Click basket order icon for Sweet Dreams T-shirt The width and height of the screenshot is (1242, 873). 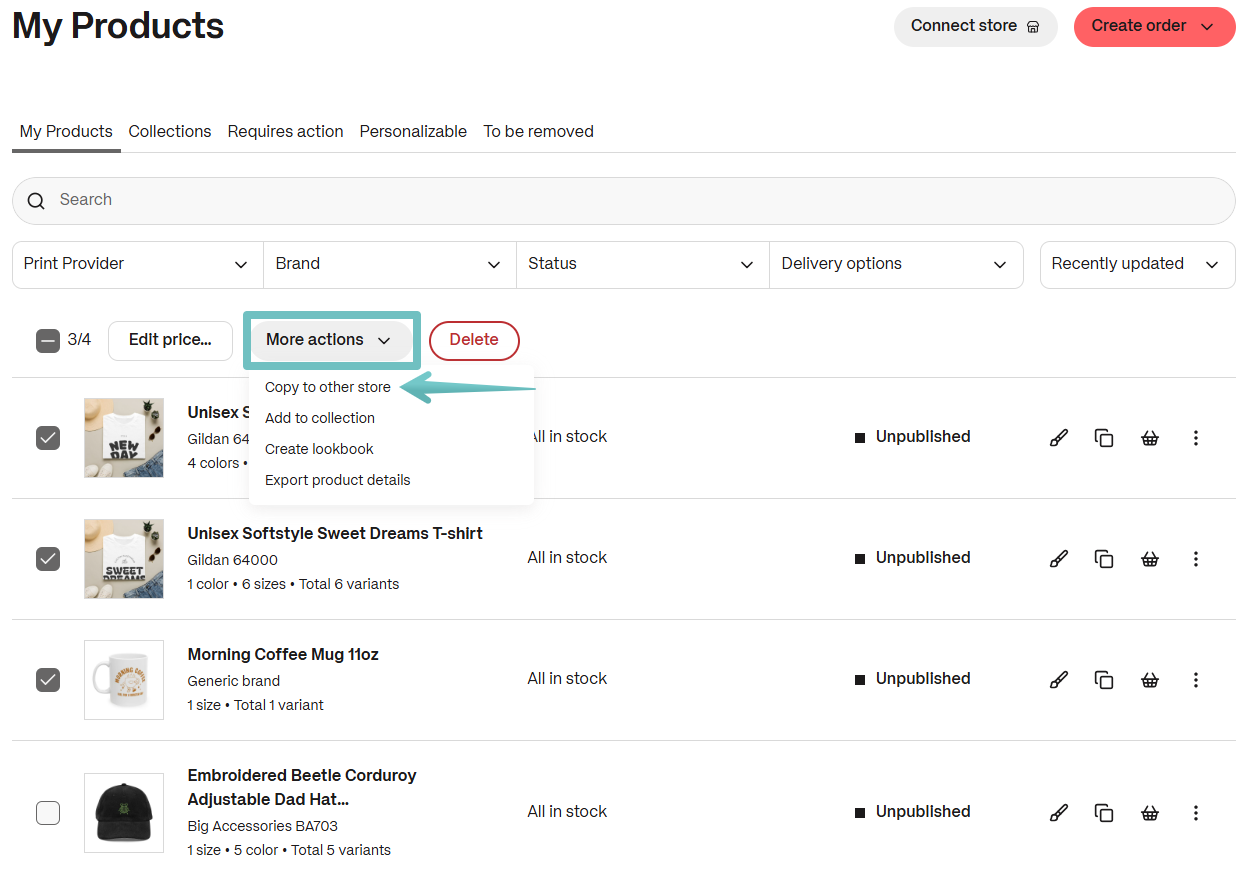pos(1150,559)
